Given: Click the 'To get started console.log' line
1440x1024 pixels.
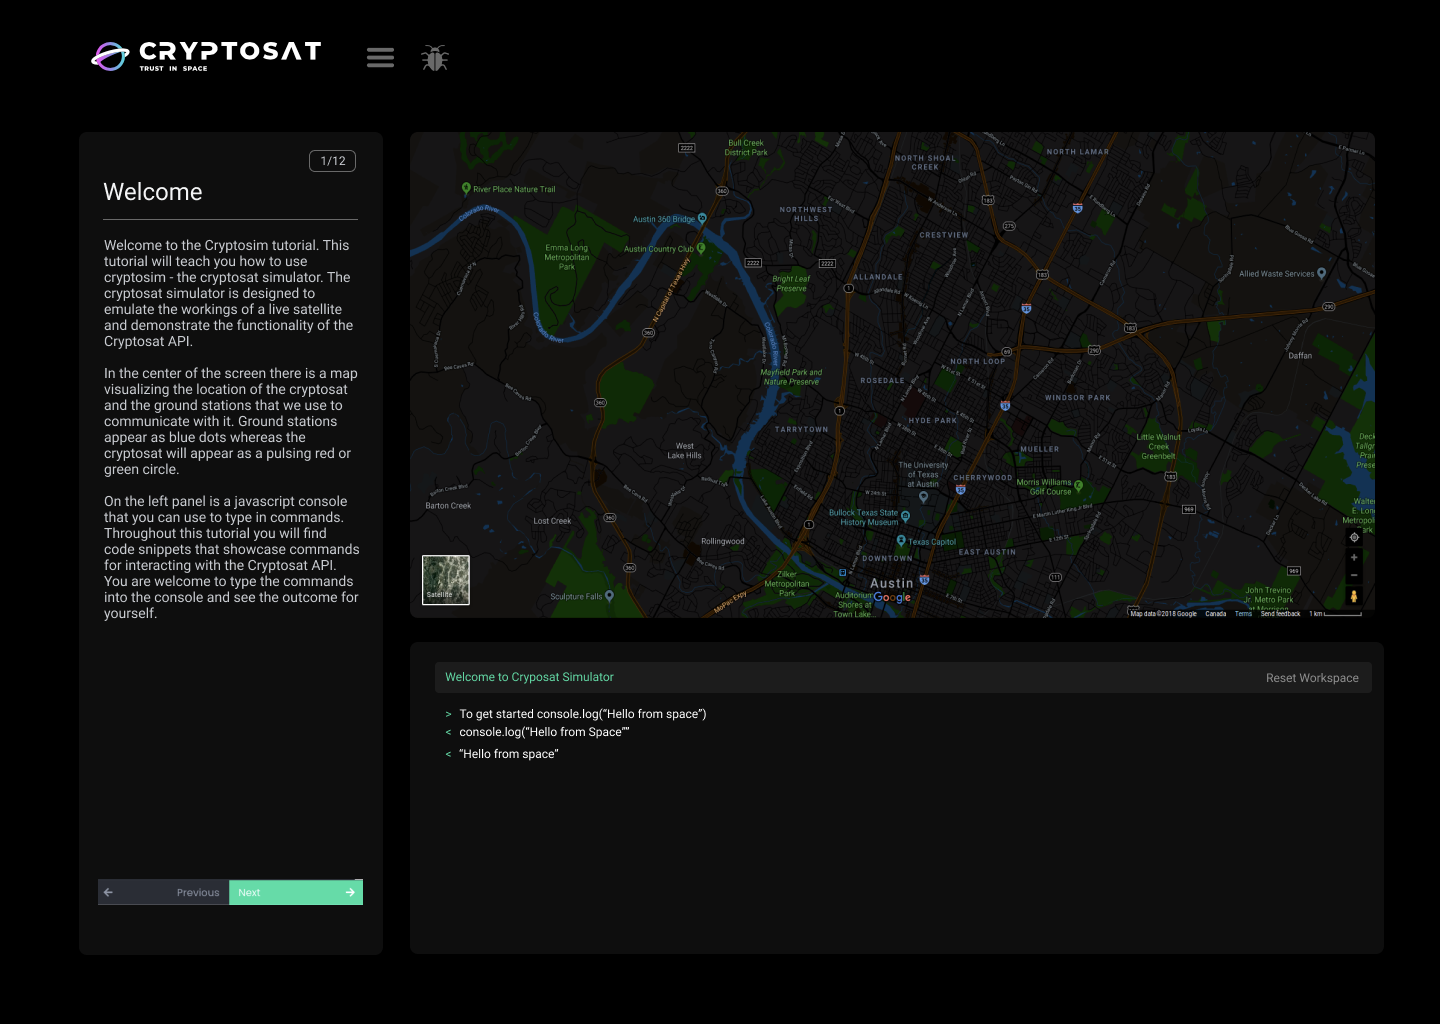Looking at the screenshot, I should [583, 714].
